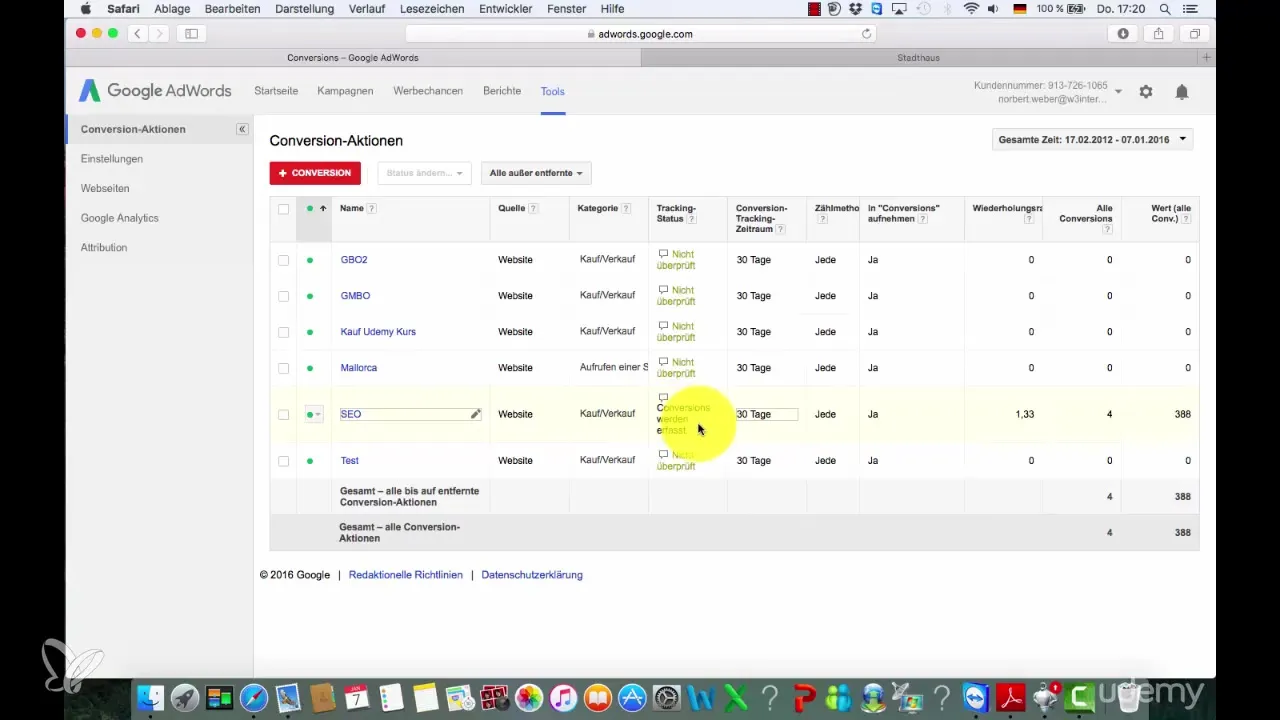Screen dimensions: 1280x720
Task: Select Attribution in the sidebar
Action: [x=105, y=247]
